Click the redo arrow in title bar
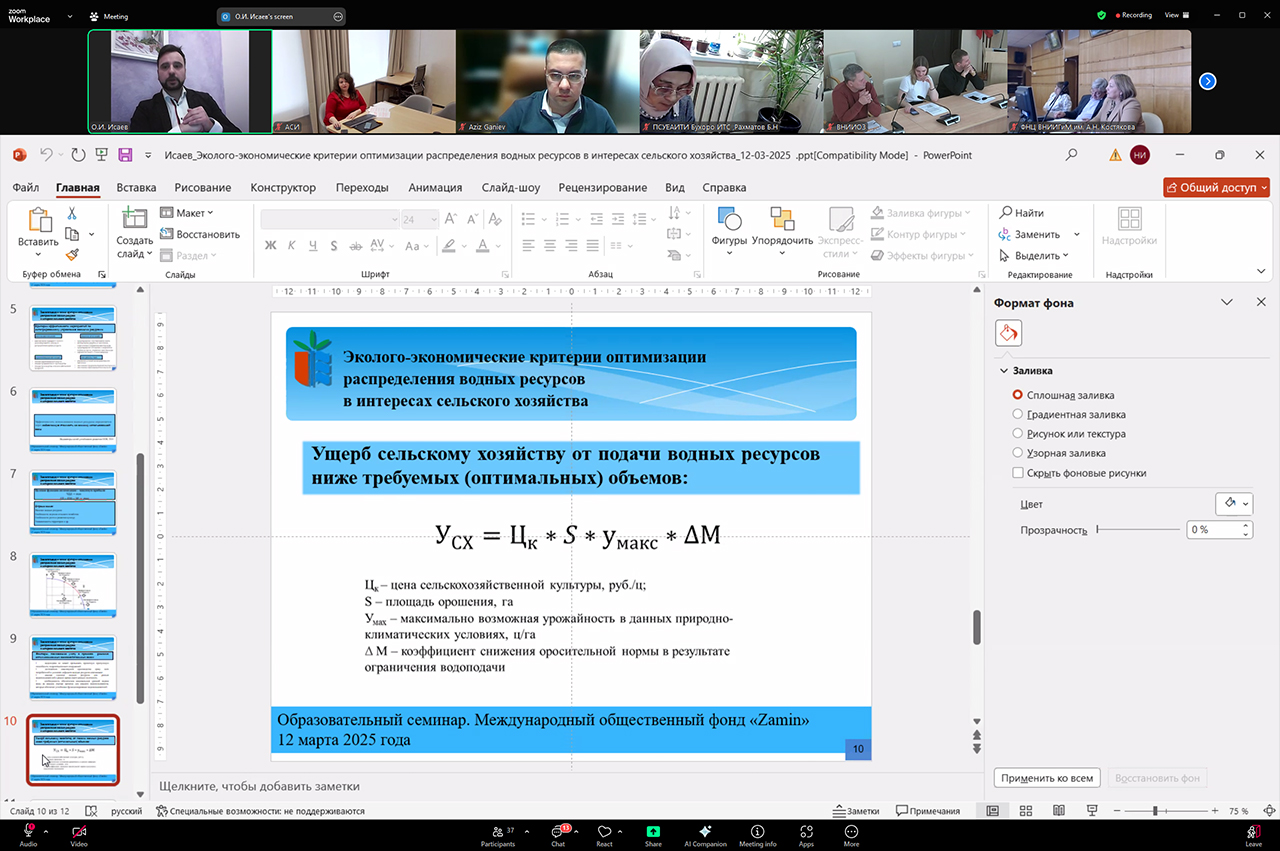Image resolution: width=1280 pixels, height=851 pixels. click(x=78, y=155)
